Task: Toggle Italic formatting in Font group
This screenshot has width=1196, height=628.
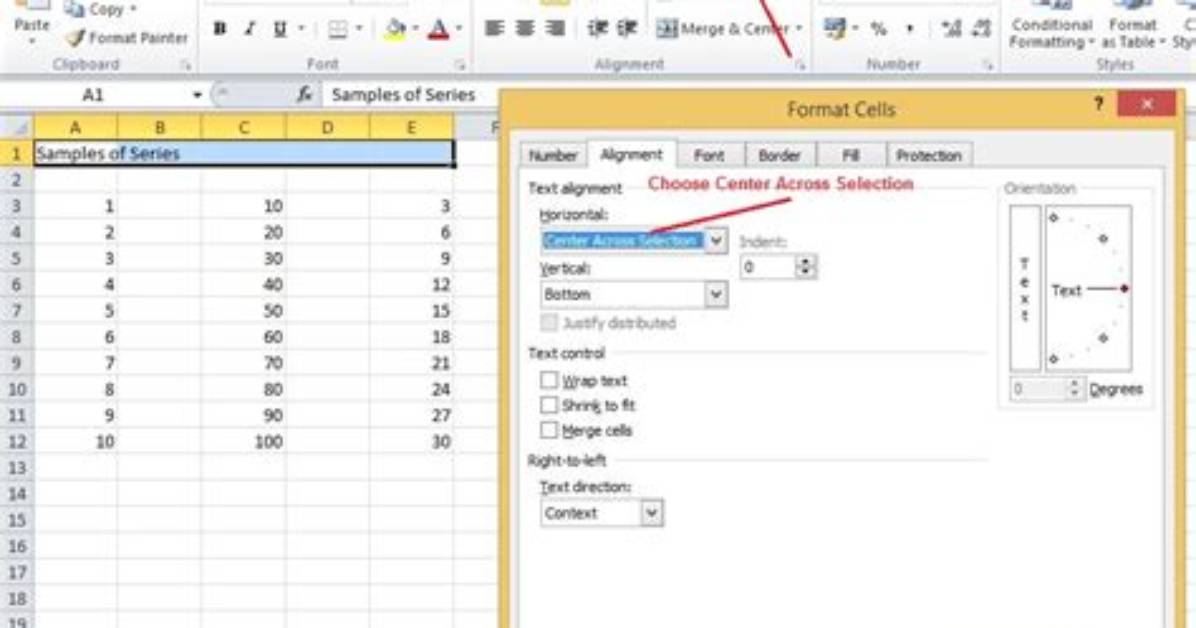Action: [249, 29]
